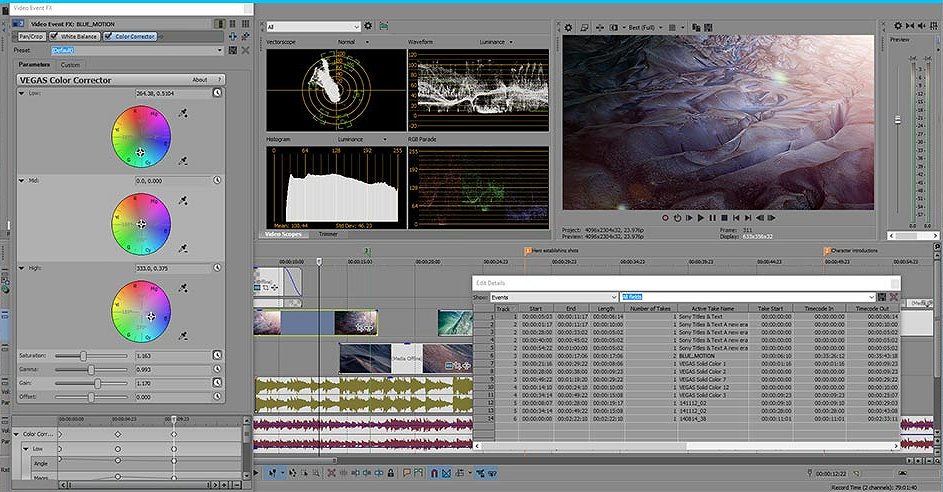This screenshot has height=492, width=943.
Task: Collapse Color Corr keyframe lane tree
Action: pyautogui.click(x=16, y=434)
